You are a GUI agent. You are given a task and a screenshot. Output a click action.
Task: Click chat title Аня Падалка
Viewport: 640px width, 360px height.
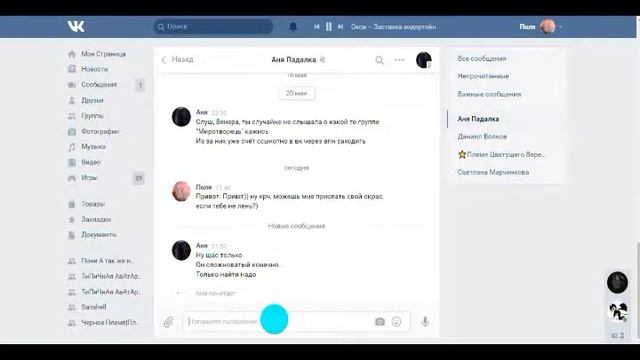[293, 60]
